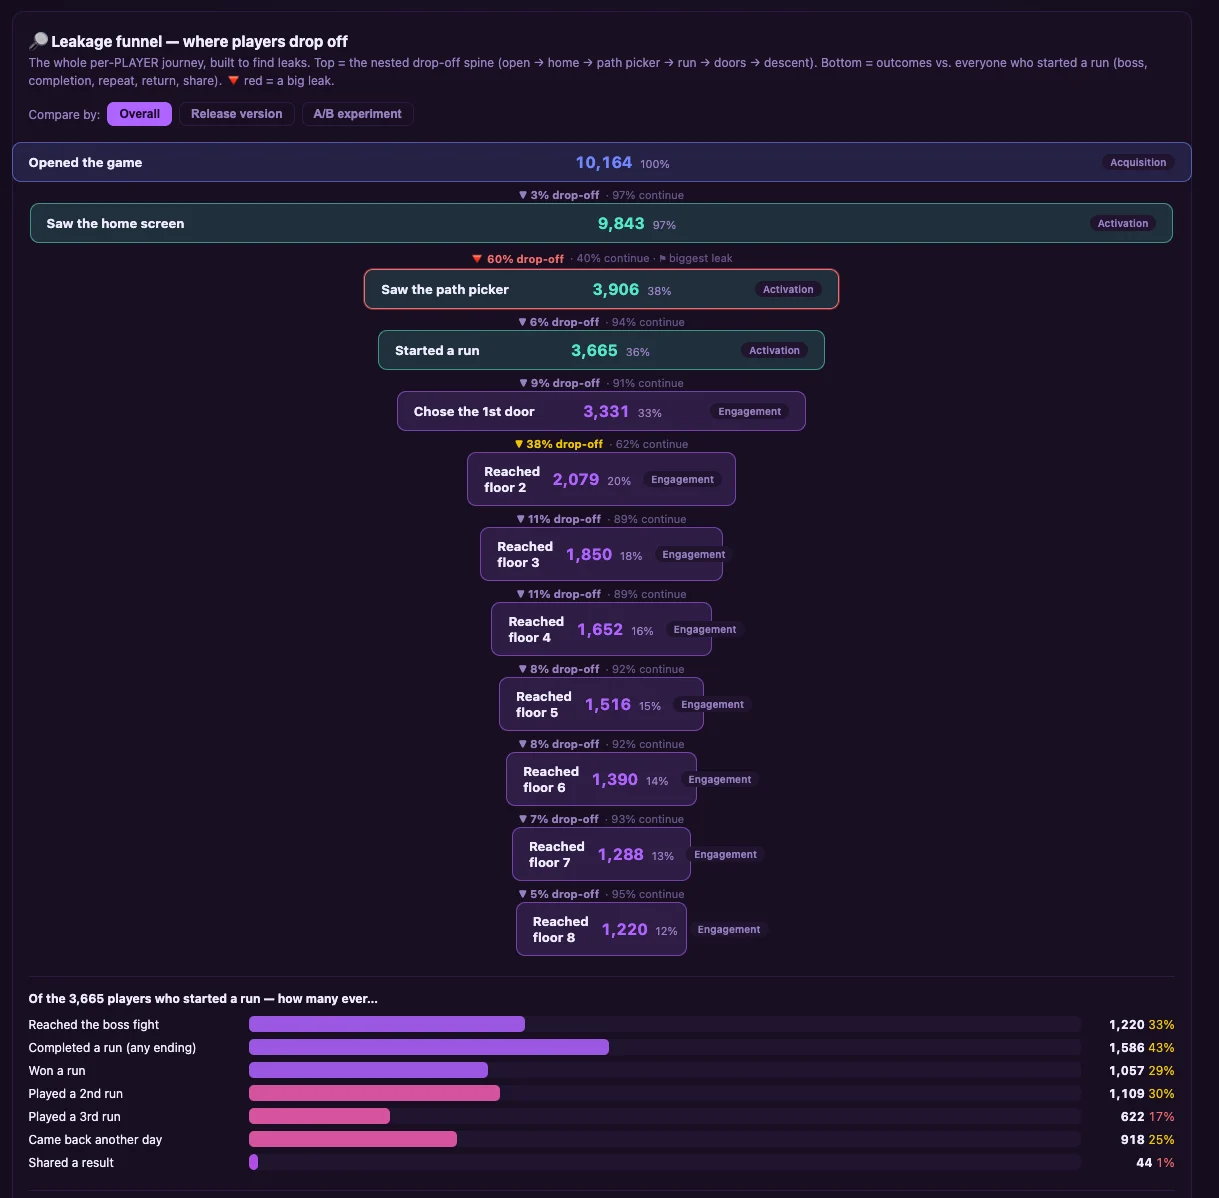Click the 6% drop-off label
Screen dimensions: 1219x1198
click(559, 322)
